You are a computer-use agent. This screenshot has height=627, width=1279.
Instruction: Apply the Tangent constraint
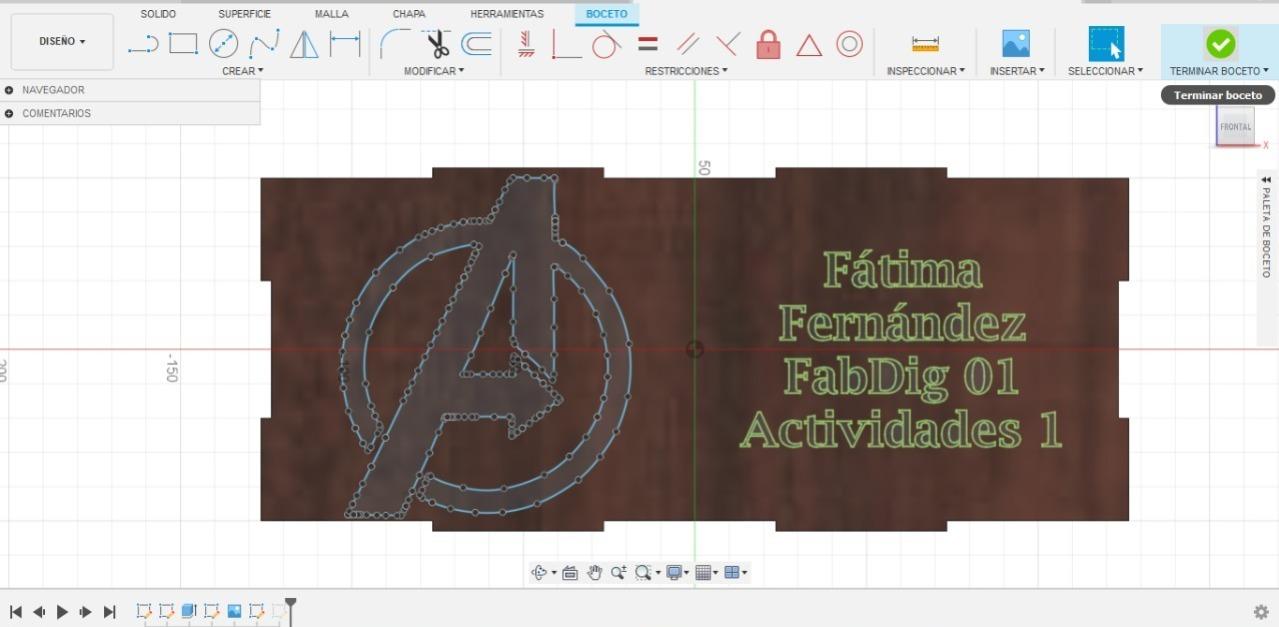[607, 44]
